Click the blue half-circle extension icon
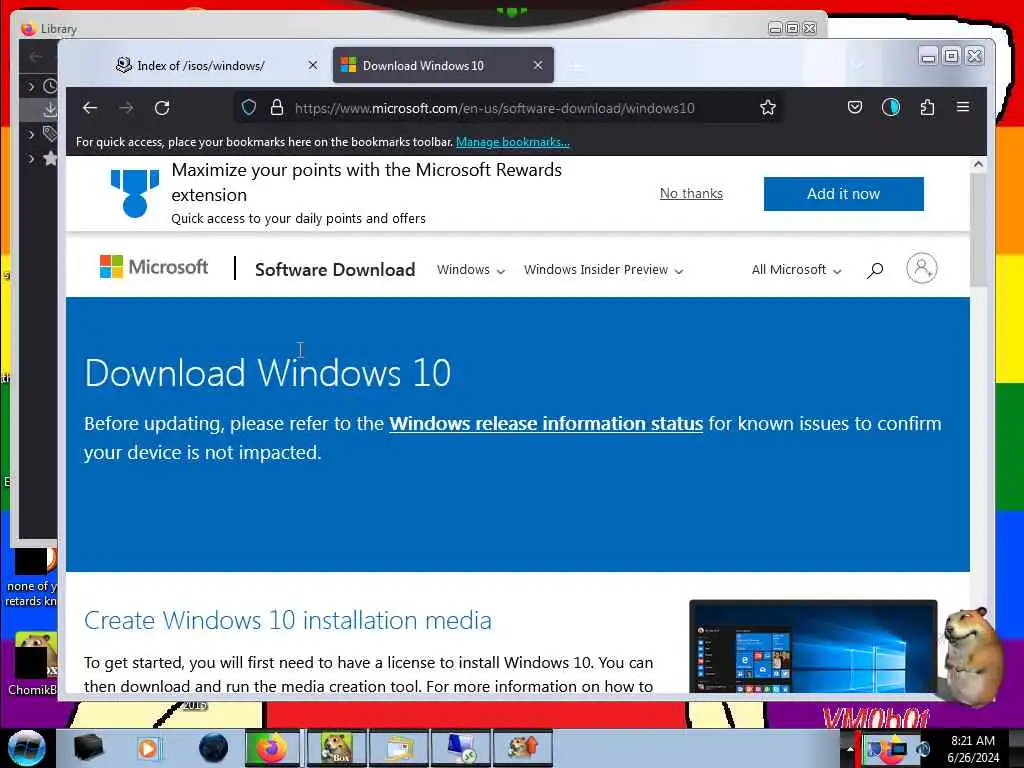Viewport: 1024px width, 768px height. [x=891, y=107]
